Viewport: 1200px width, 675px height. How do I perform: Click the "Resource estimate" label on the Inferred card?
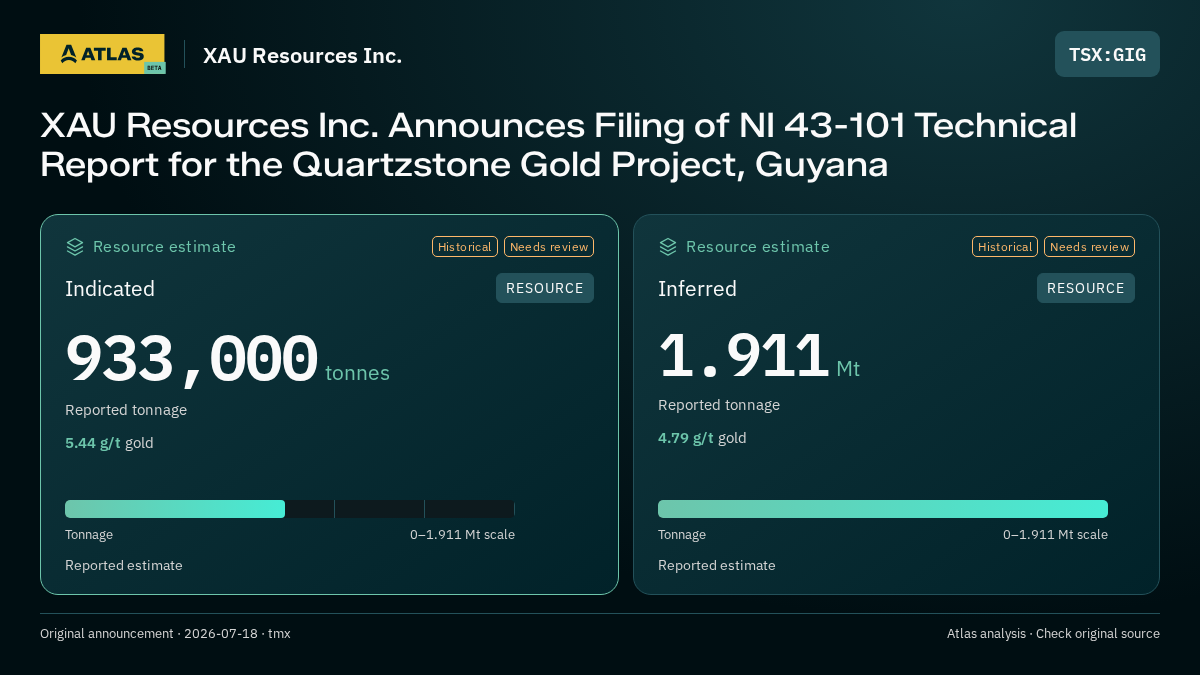click(x=757, y=247)
